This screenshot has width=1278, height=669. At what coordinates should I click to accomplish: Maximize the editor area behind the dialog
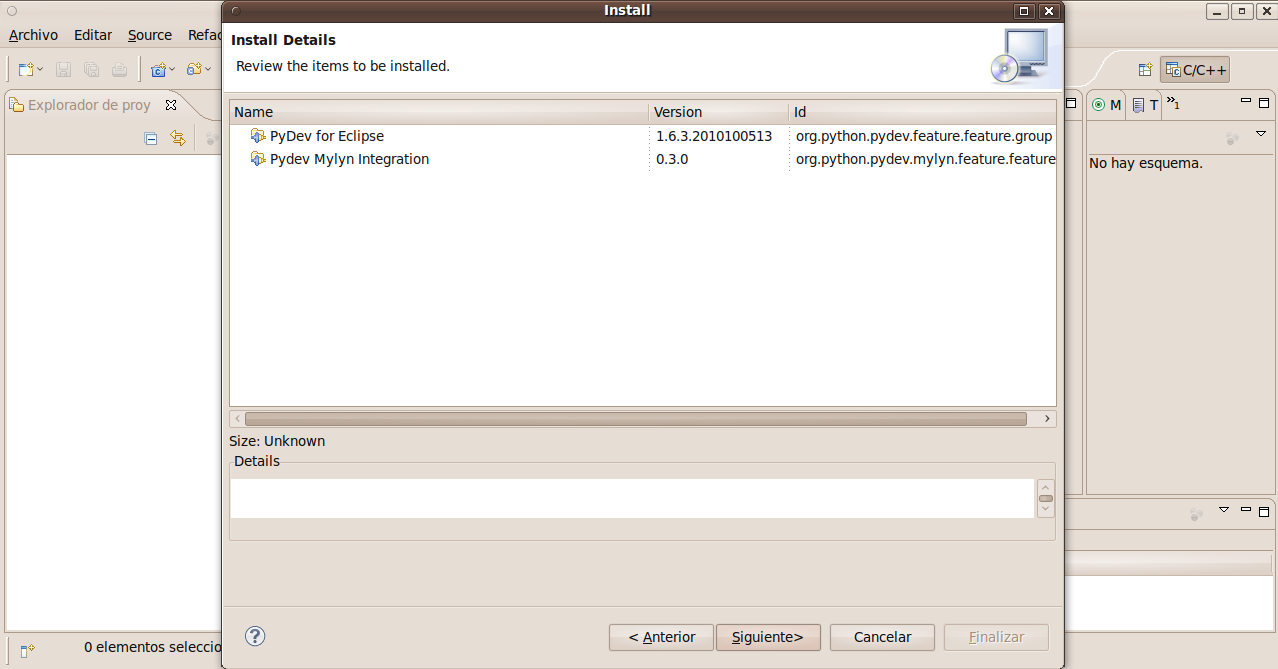click(1071, 102)
